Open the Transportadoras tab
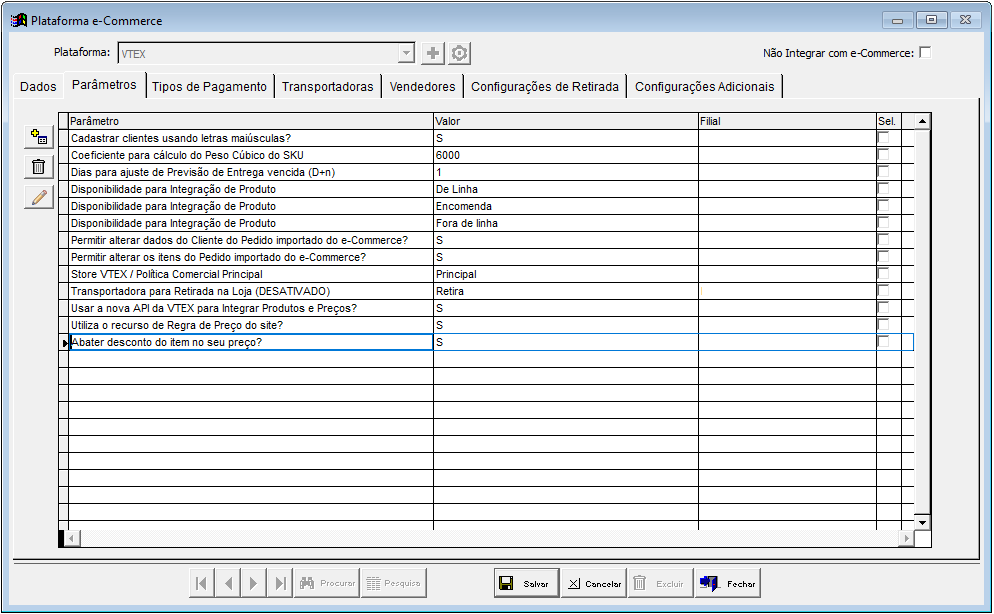Viewport: 994px width, 614px height. (327, 87)
